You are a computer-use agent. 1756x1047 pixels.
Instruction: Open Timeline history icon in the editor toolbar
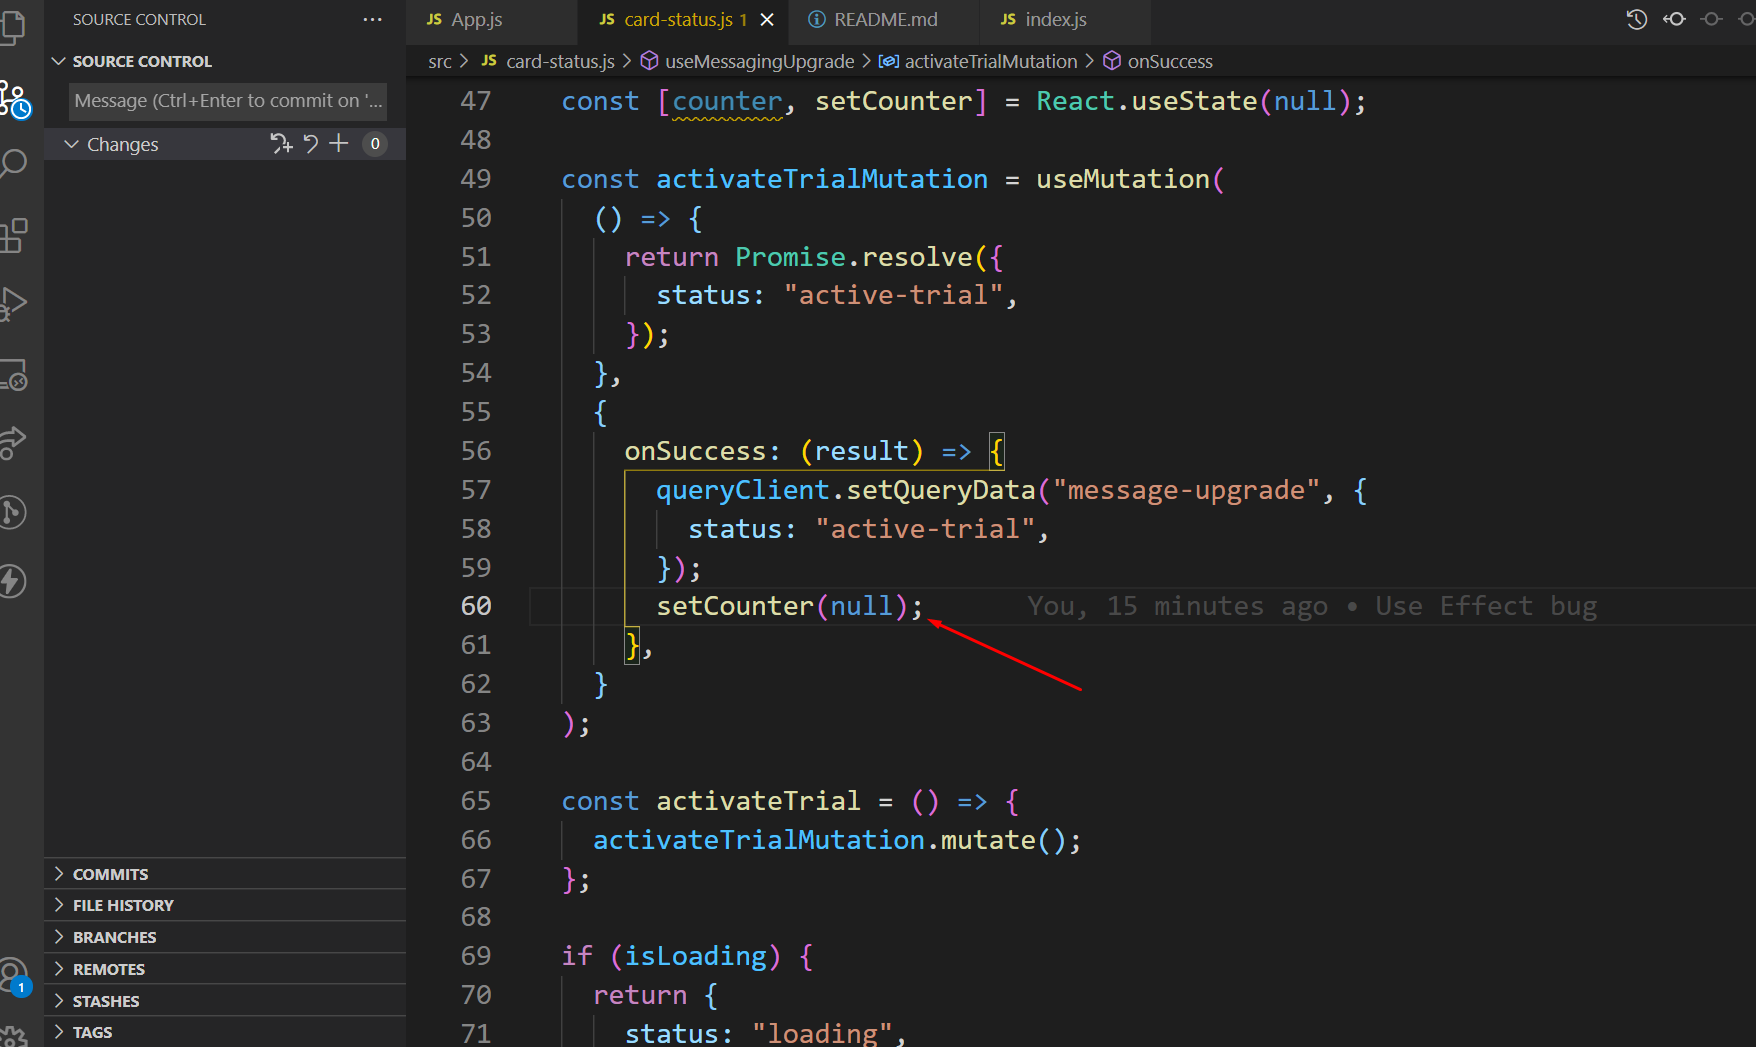click(x=1636, y=19)
